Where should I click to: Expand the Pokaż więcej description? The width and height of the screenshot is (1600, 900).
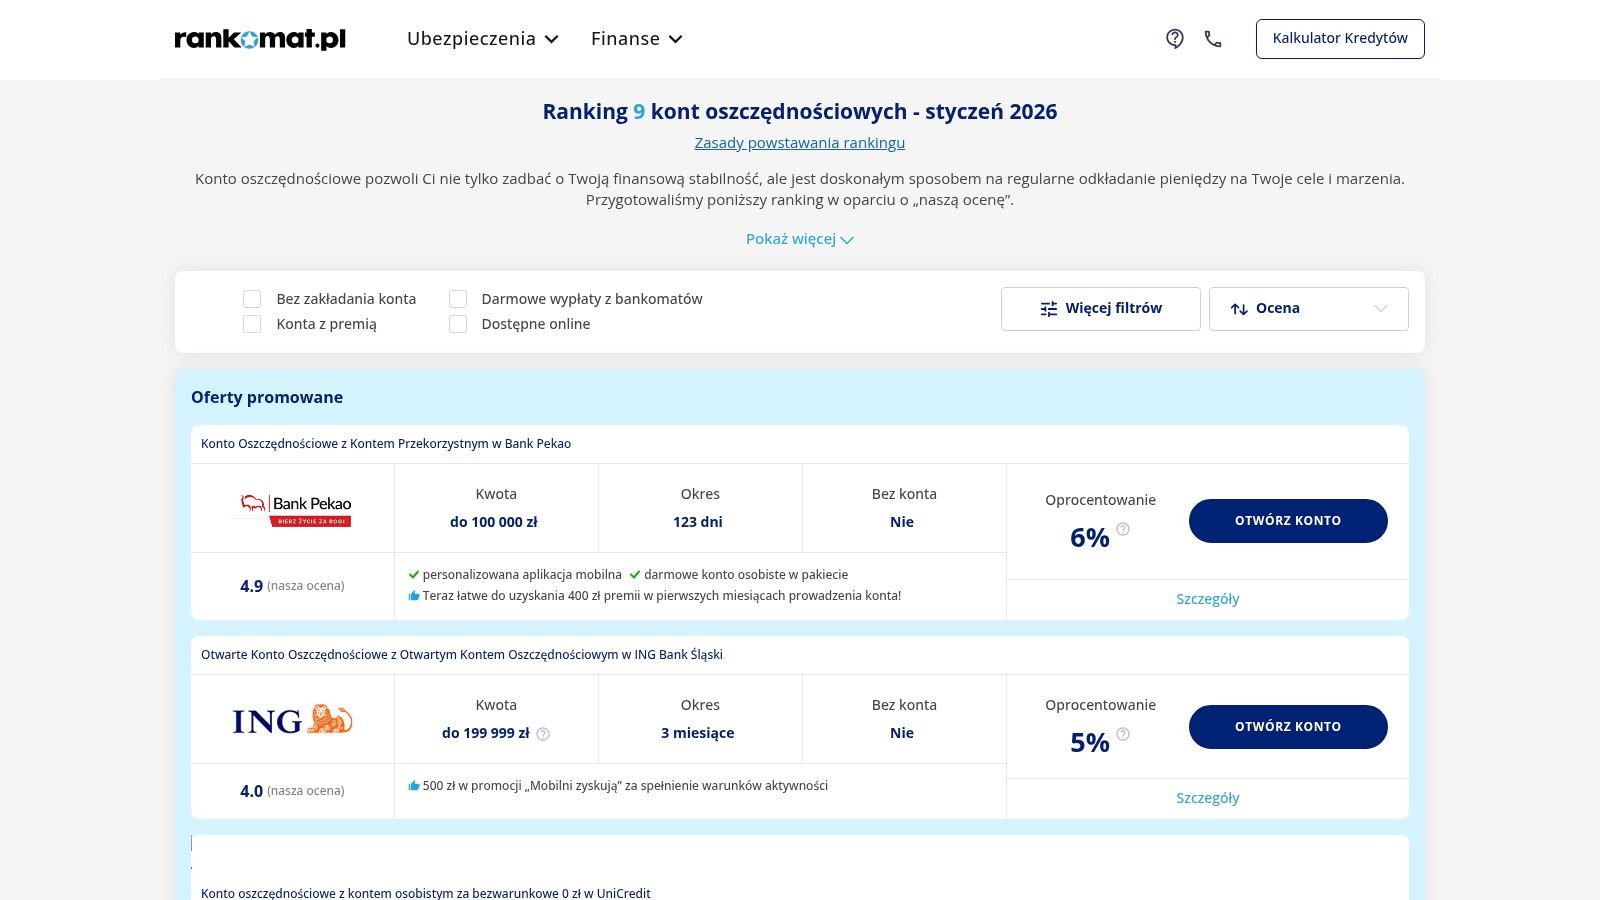[x=800, y=239]
